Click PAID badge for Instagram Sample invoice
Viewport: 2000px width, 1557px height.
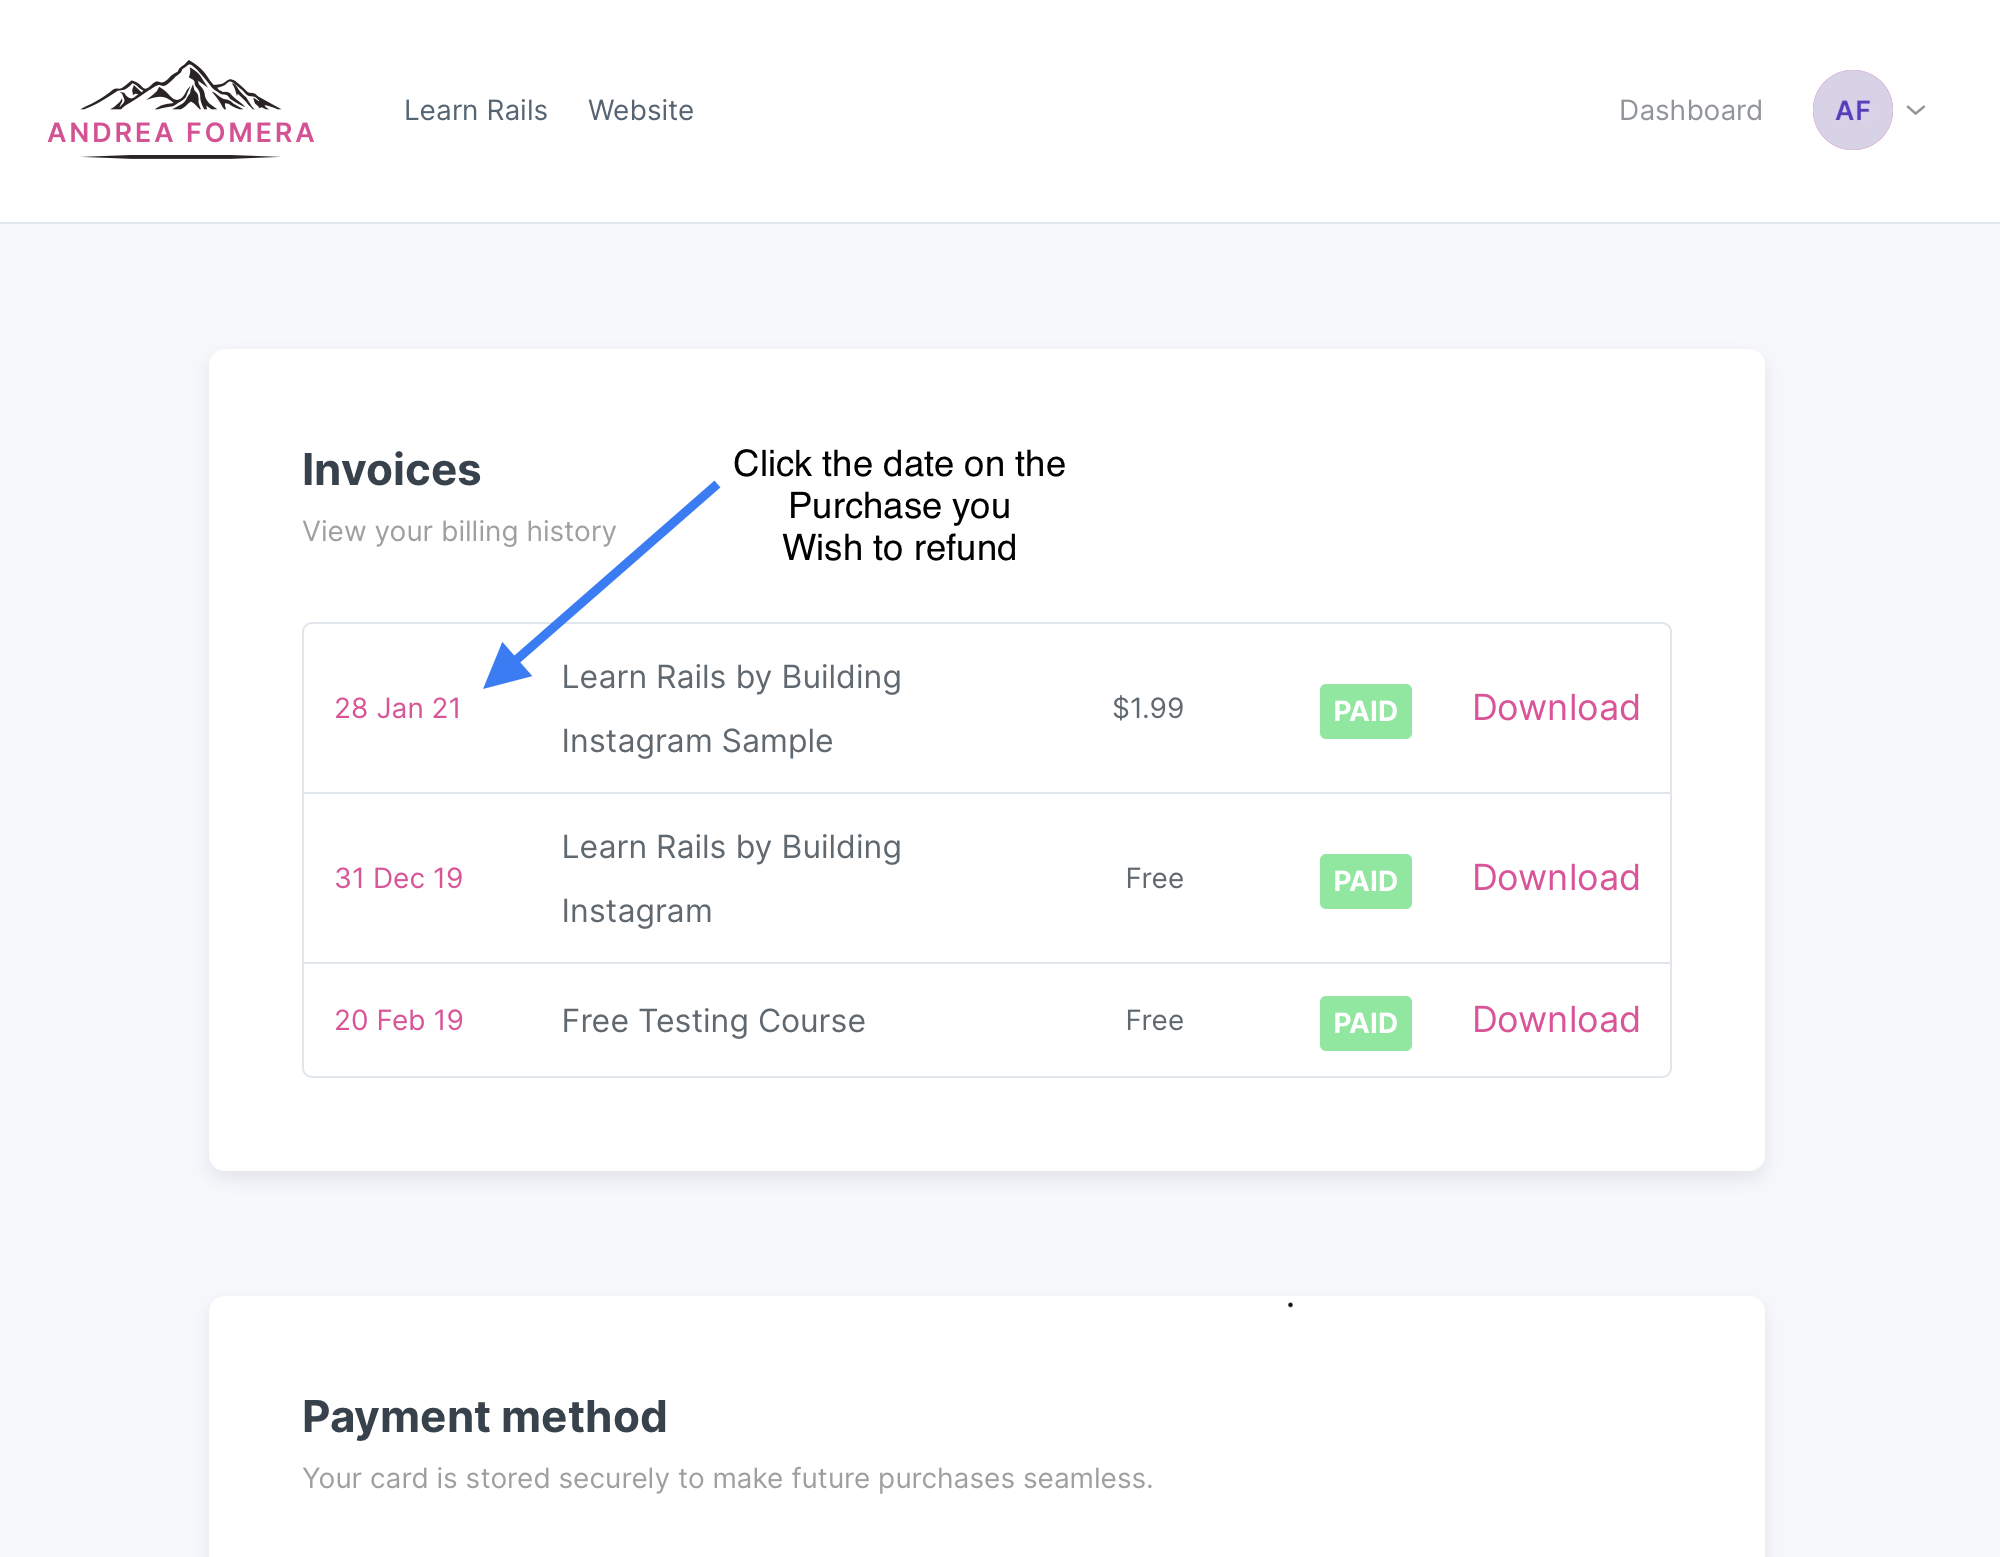(x=1365, y=711)
